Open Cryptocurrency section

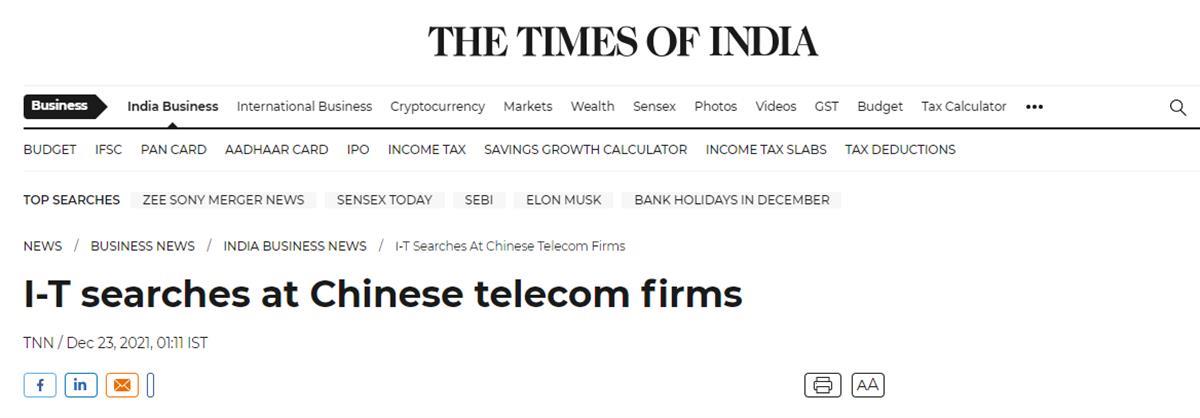point(437,106)
